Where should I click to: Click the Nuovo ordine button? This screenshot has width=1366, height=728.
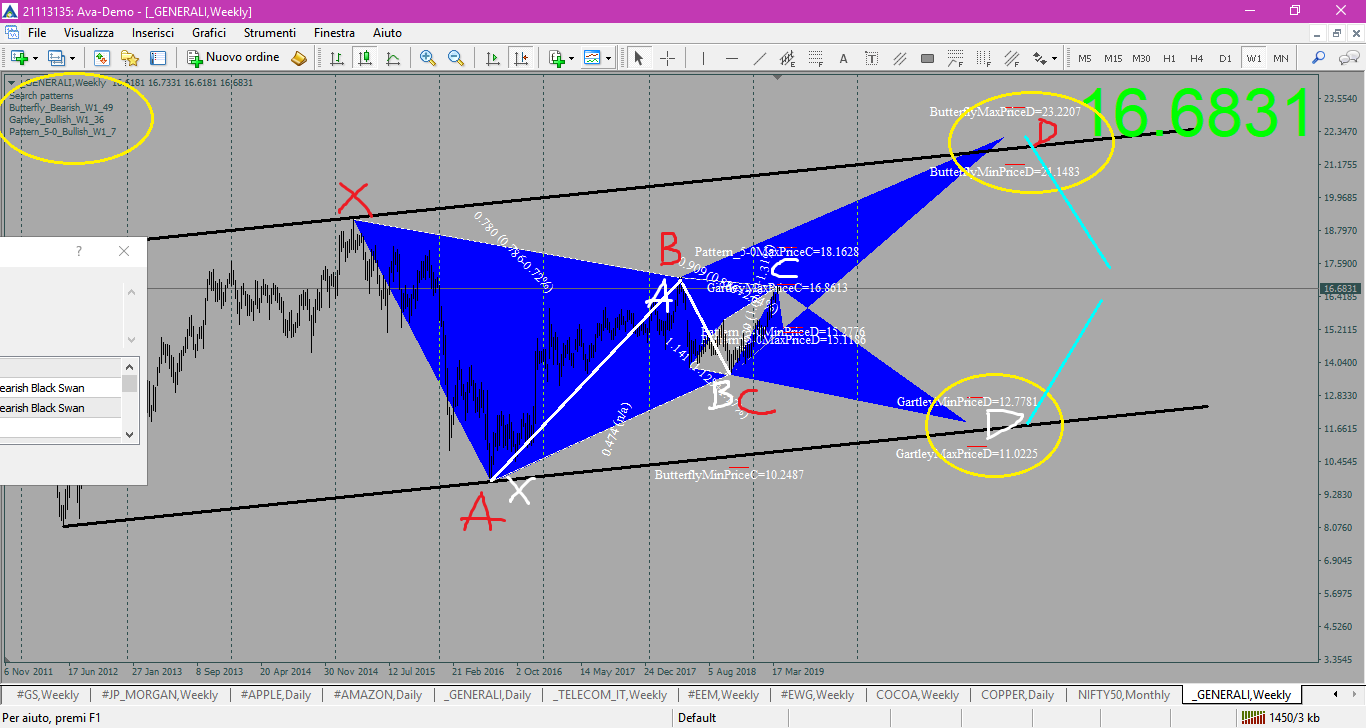point(234,58)
